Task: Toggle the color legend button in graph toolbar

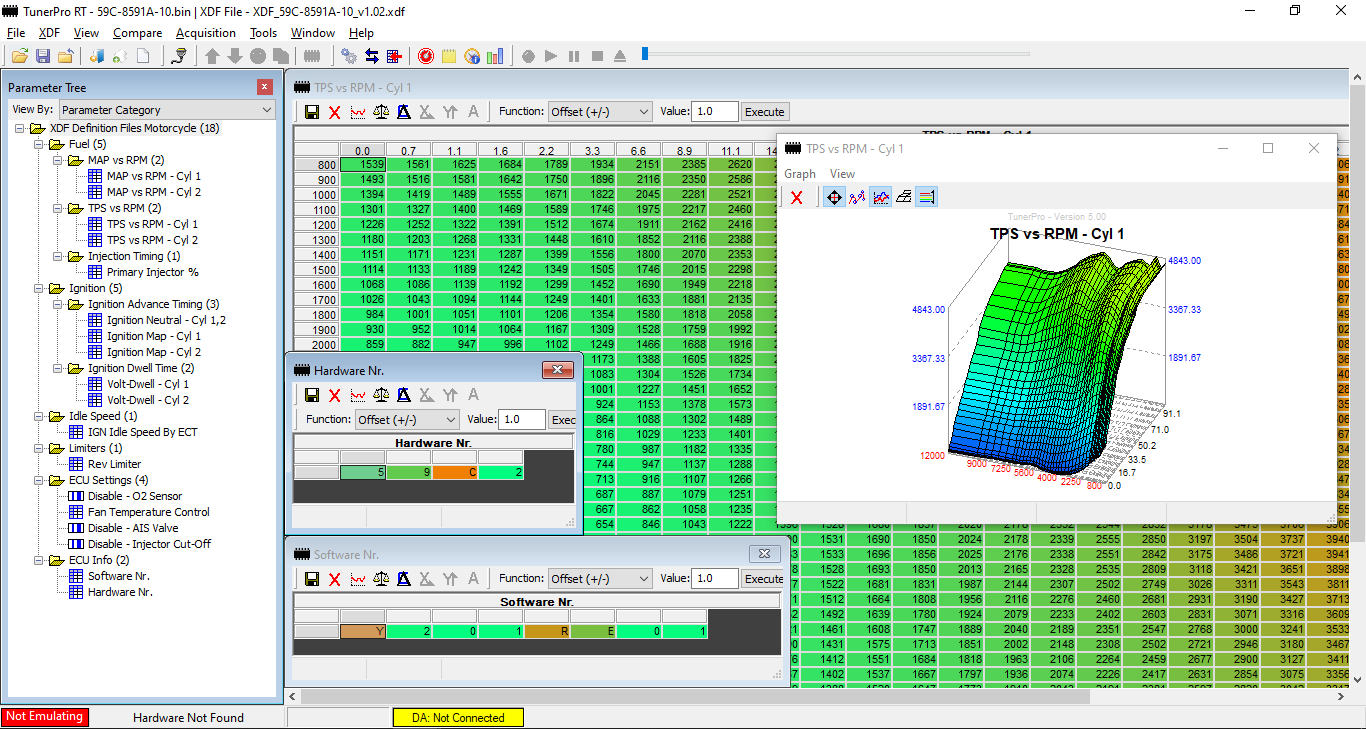Action: (x=926, y=198)
